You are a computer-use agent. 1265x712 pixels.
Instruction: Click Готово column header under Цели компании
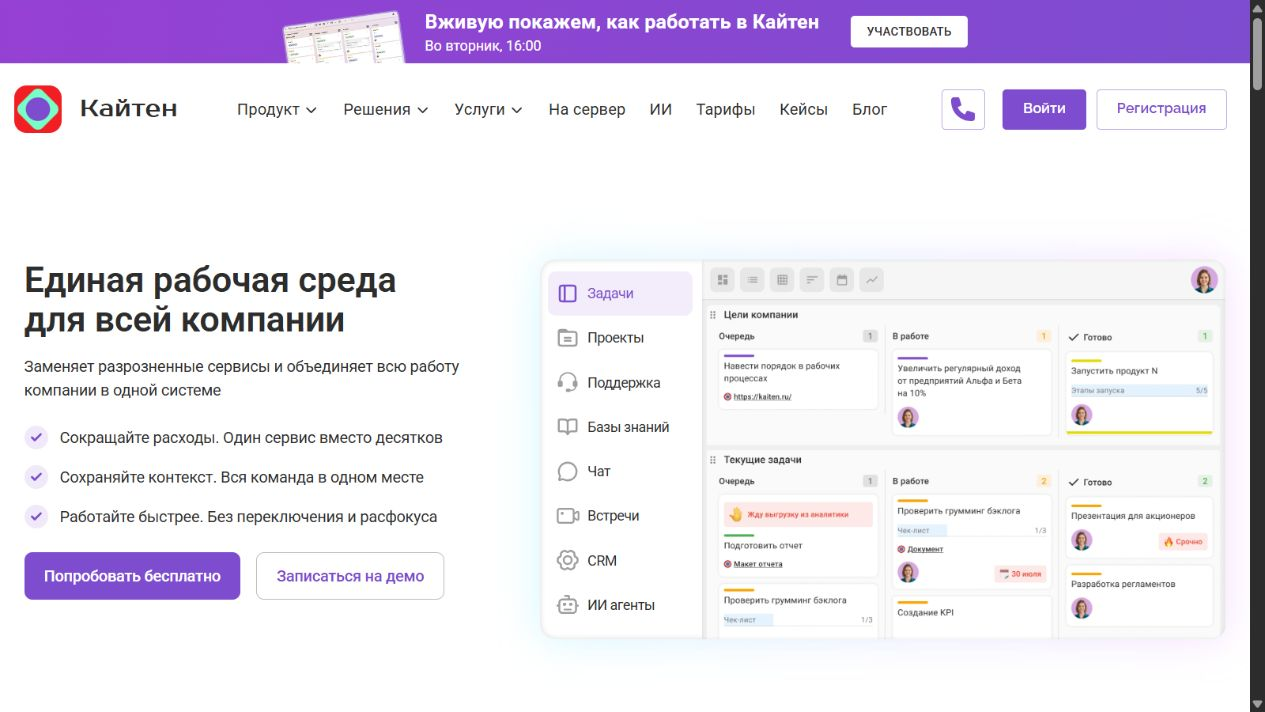point(1097,337)
